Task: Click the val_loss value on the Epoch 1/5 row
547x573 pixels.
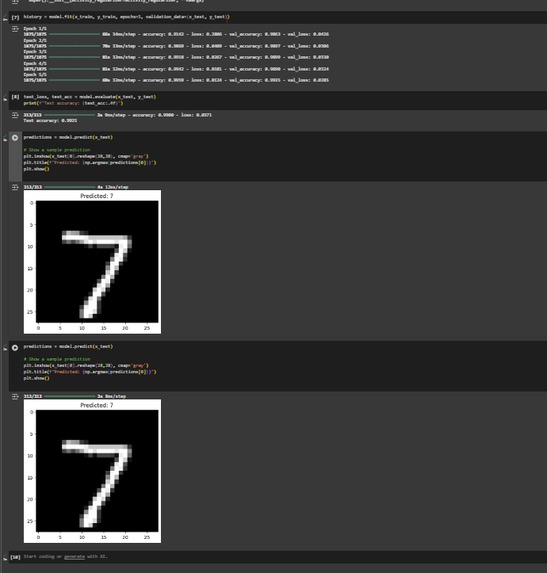Action: pos(321,34)
